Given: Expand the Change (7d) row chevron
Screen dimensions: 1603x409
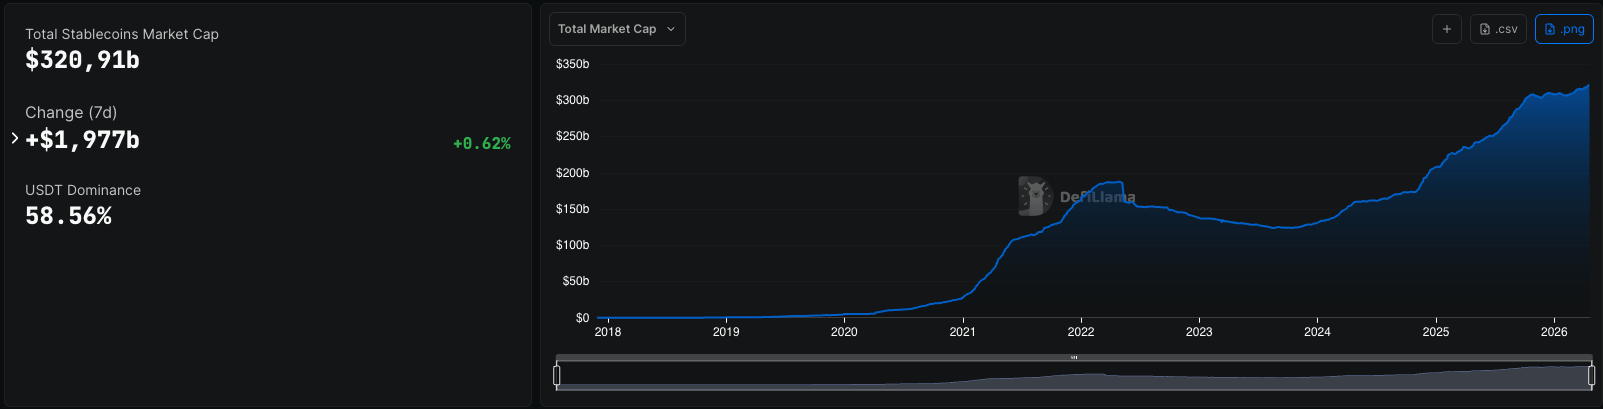Looking at the screenshot, I should pyautogui.click(x=15, y=138).
